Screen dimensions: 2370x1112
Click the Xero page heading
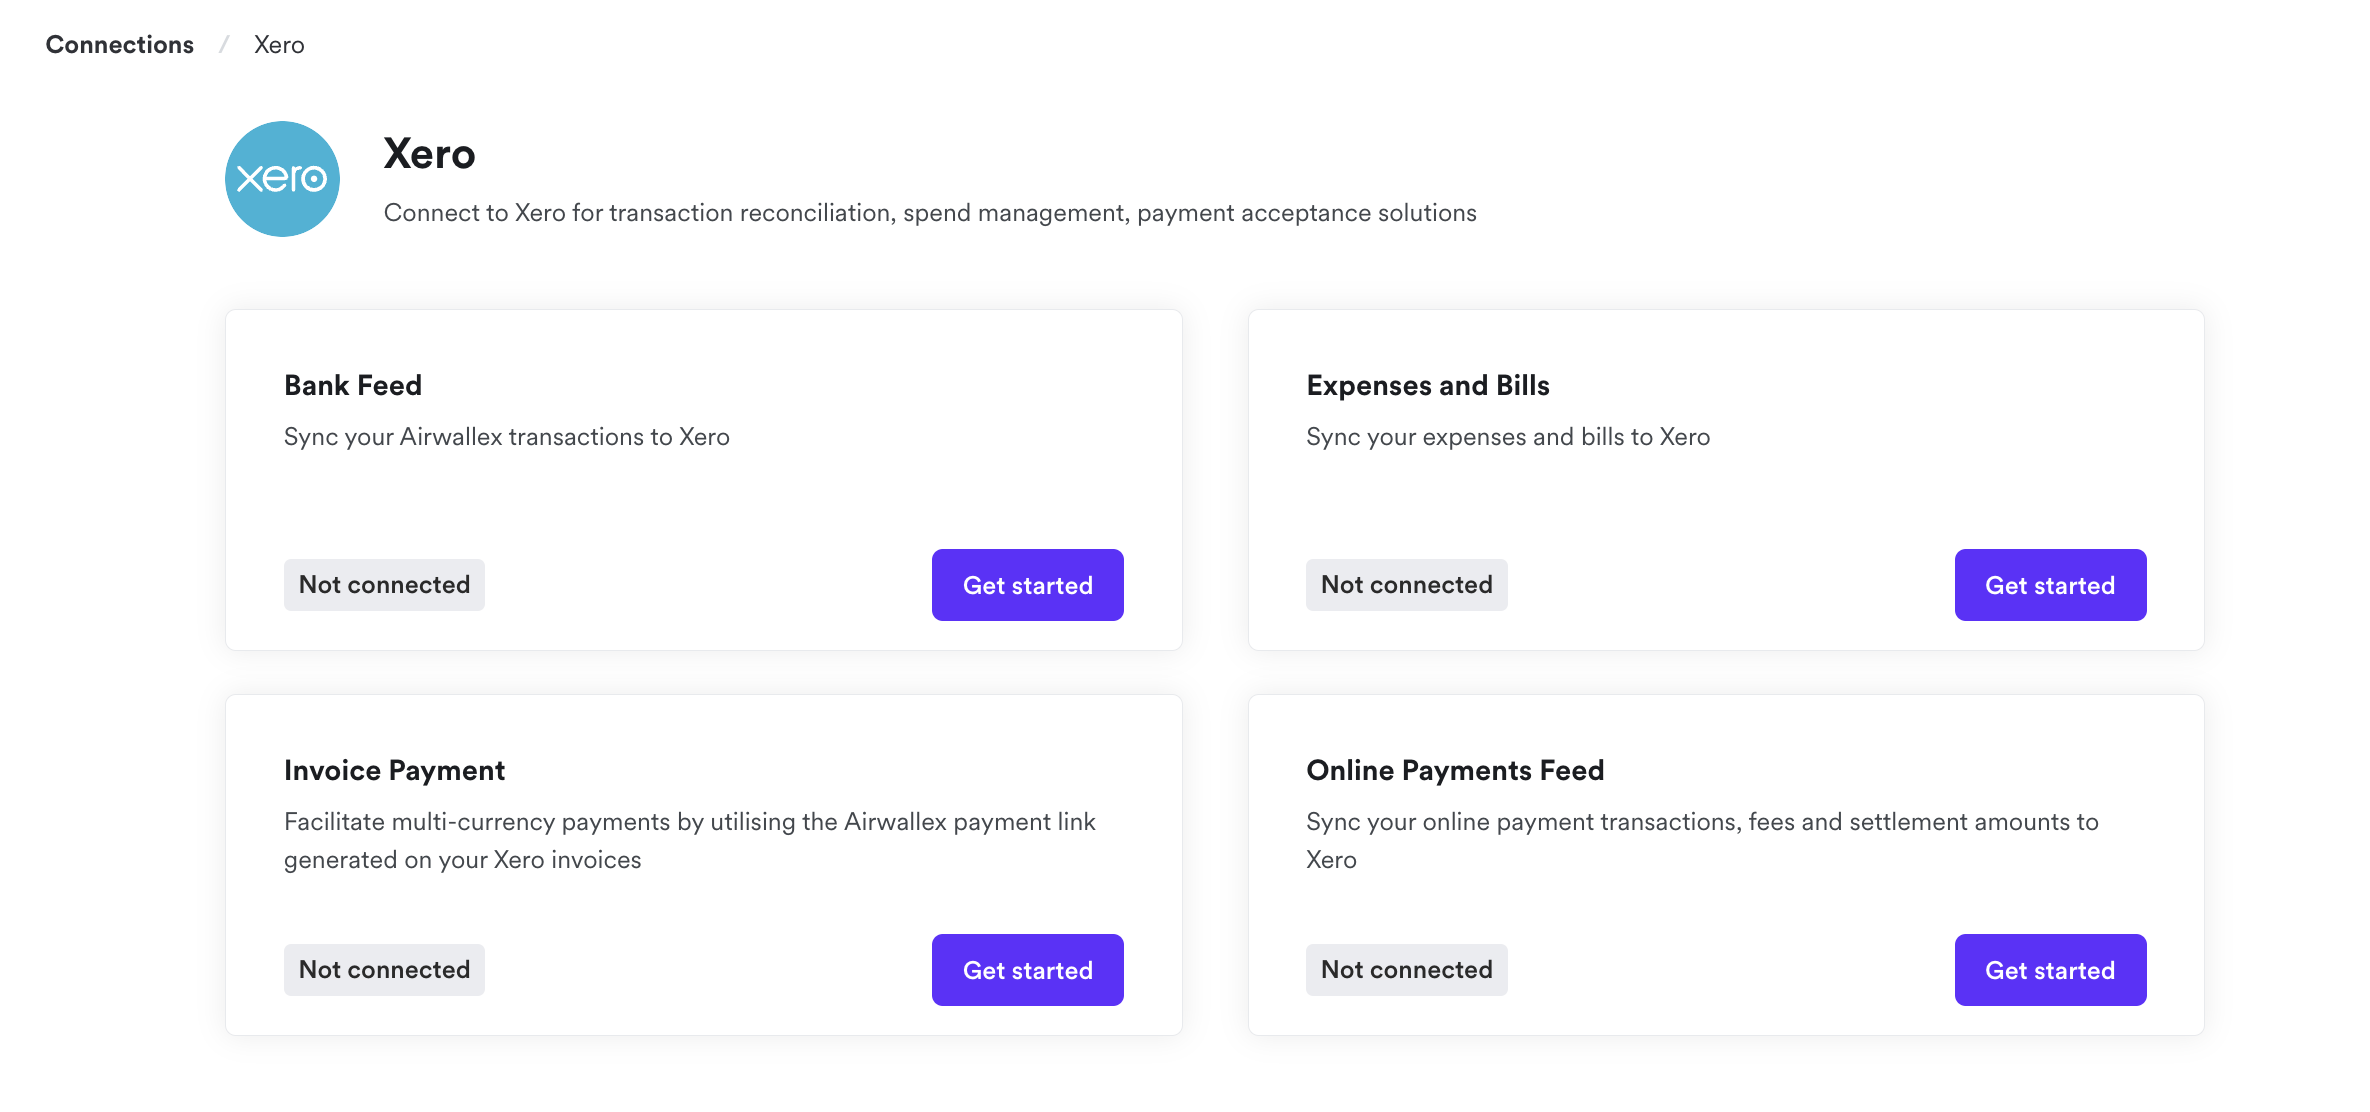pos(429,154)
